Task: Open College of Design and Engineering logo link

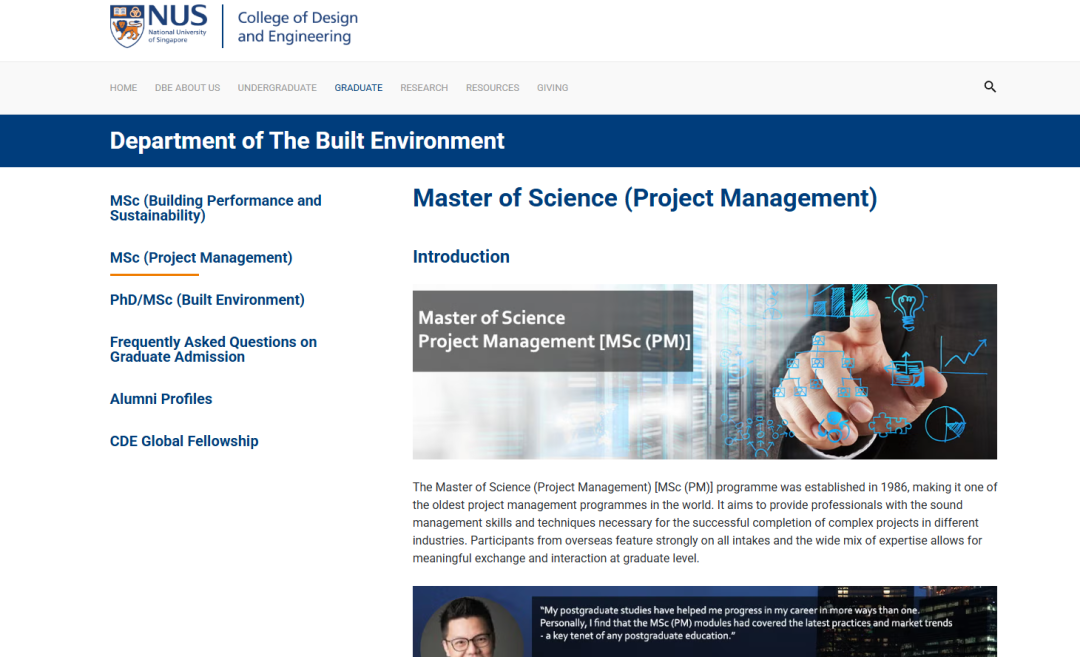Action: [x=297, y=27]
